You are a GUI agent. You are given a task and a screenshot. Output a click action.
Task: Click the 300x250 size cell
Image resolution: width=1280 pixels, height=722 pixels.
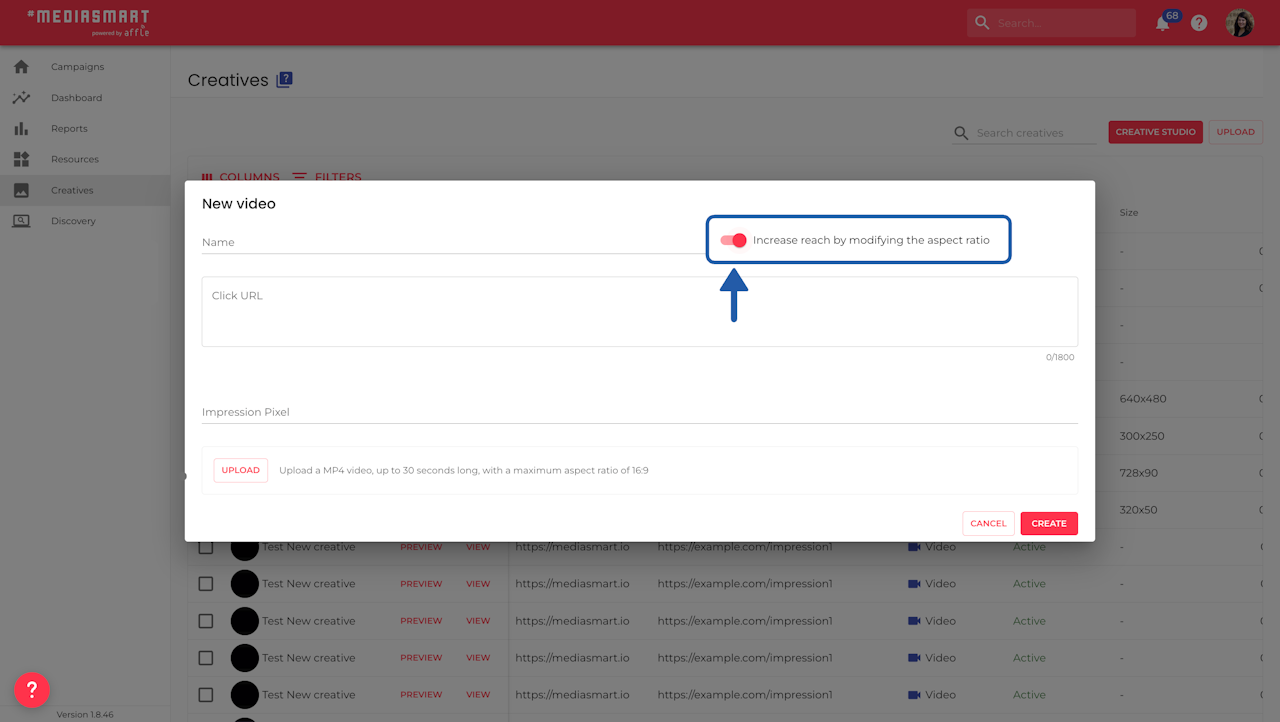coord(1143,436)
